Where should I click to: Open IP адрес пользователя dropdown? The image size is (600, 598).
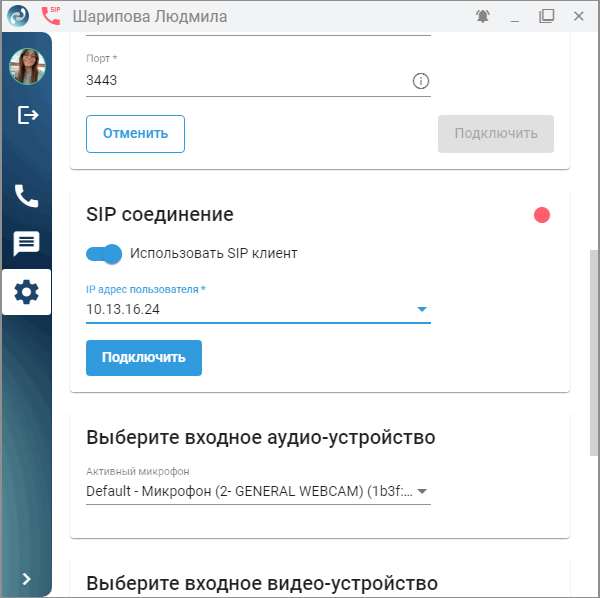click(x=258, y=309)
